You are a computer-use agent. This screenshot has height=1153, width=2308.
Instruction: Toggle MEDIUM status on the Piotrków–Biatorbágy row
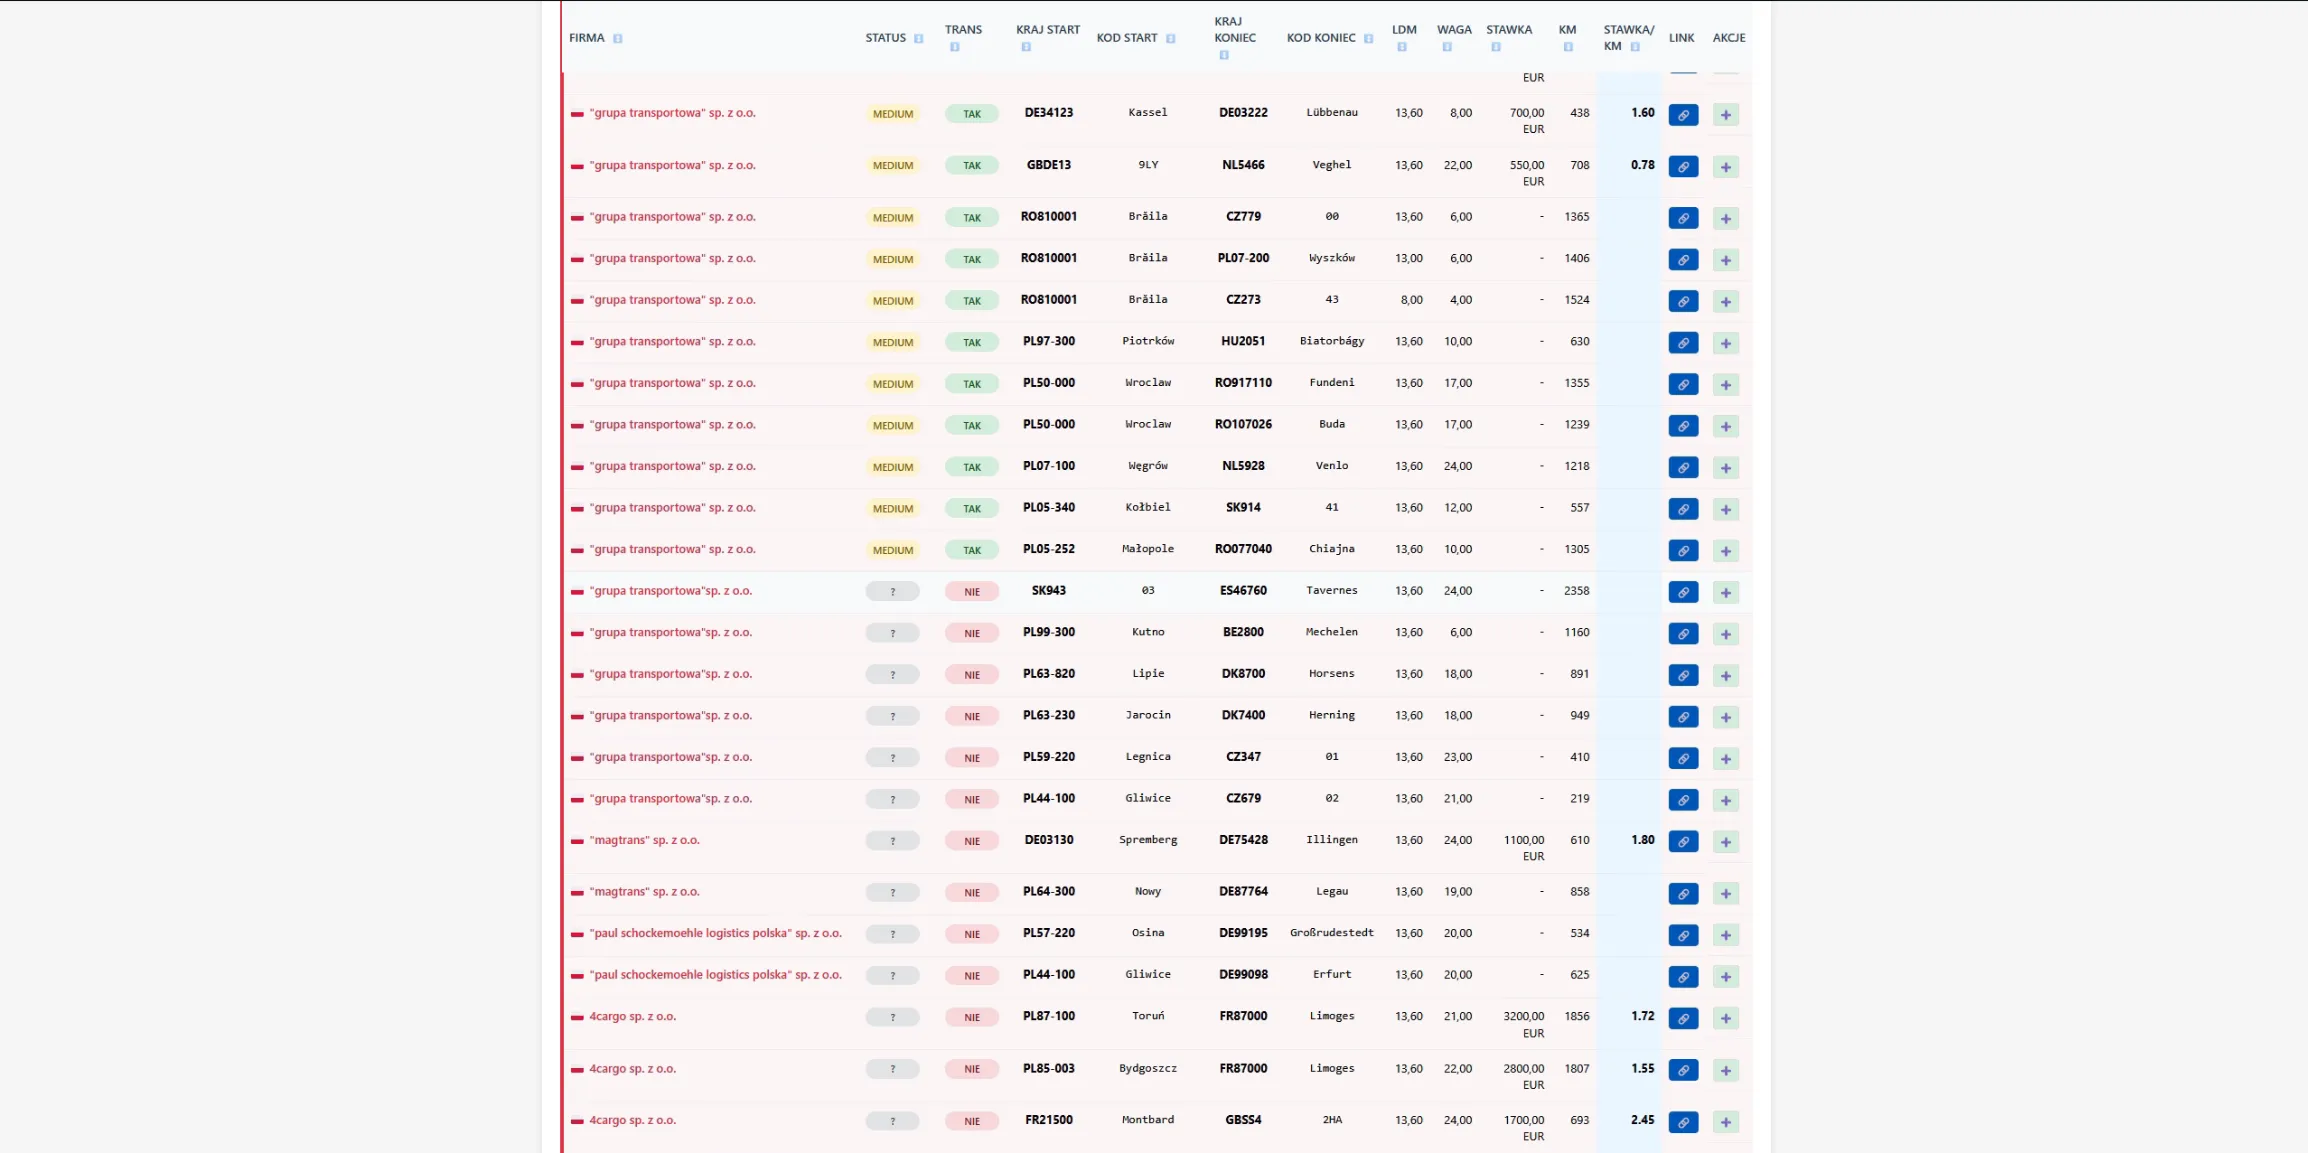(891, 342)
